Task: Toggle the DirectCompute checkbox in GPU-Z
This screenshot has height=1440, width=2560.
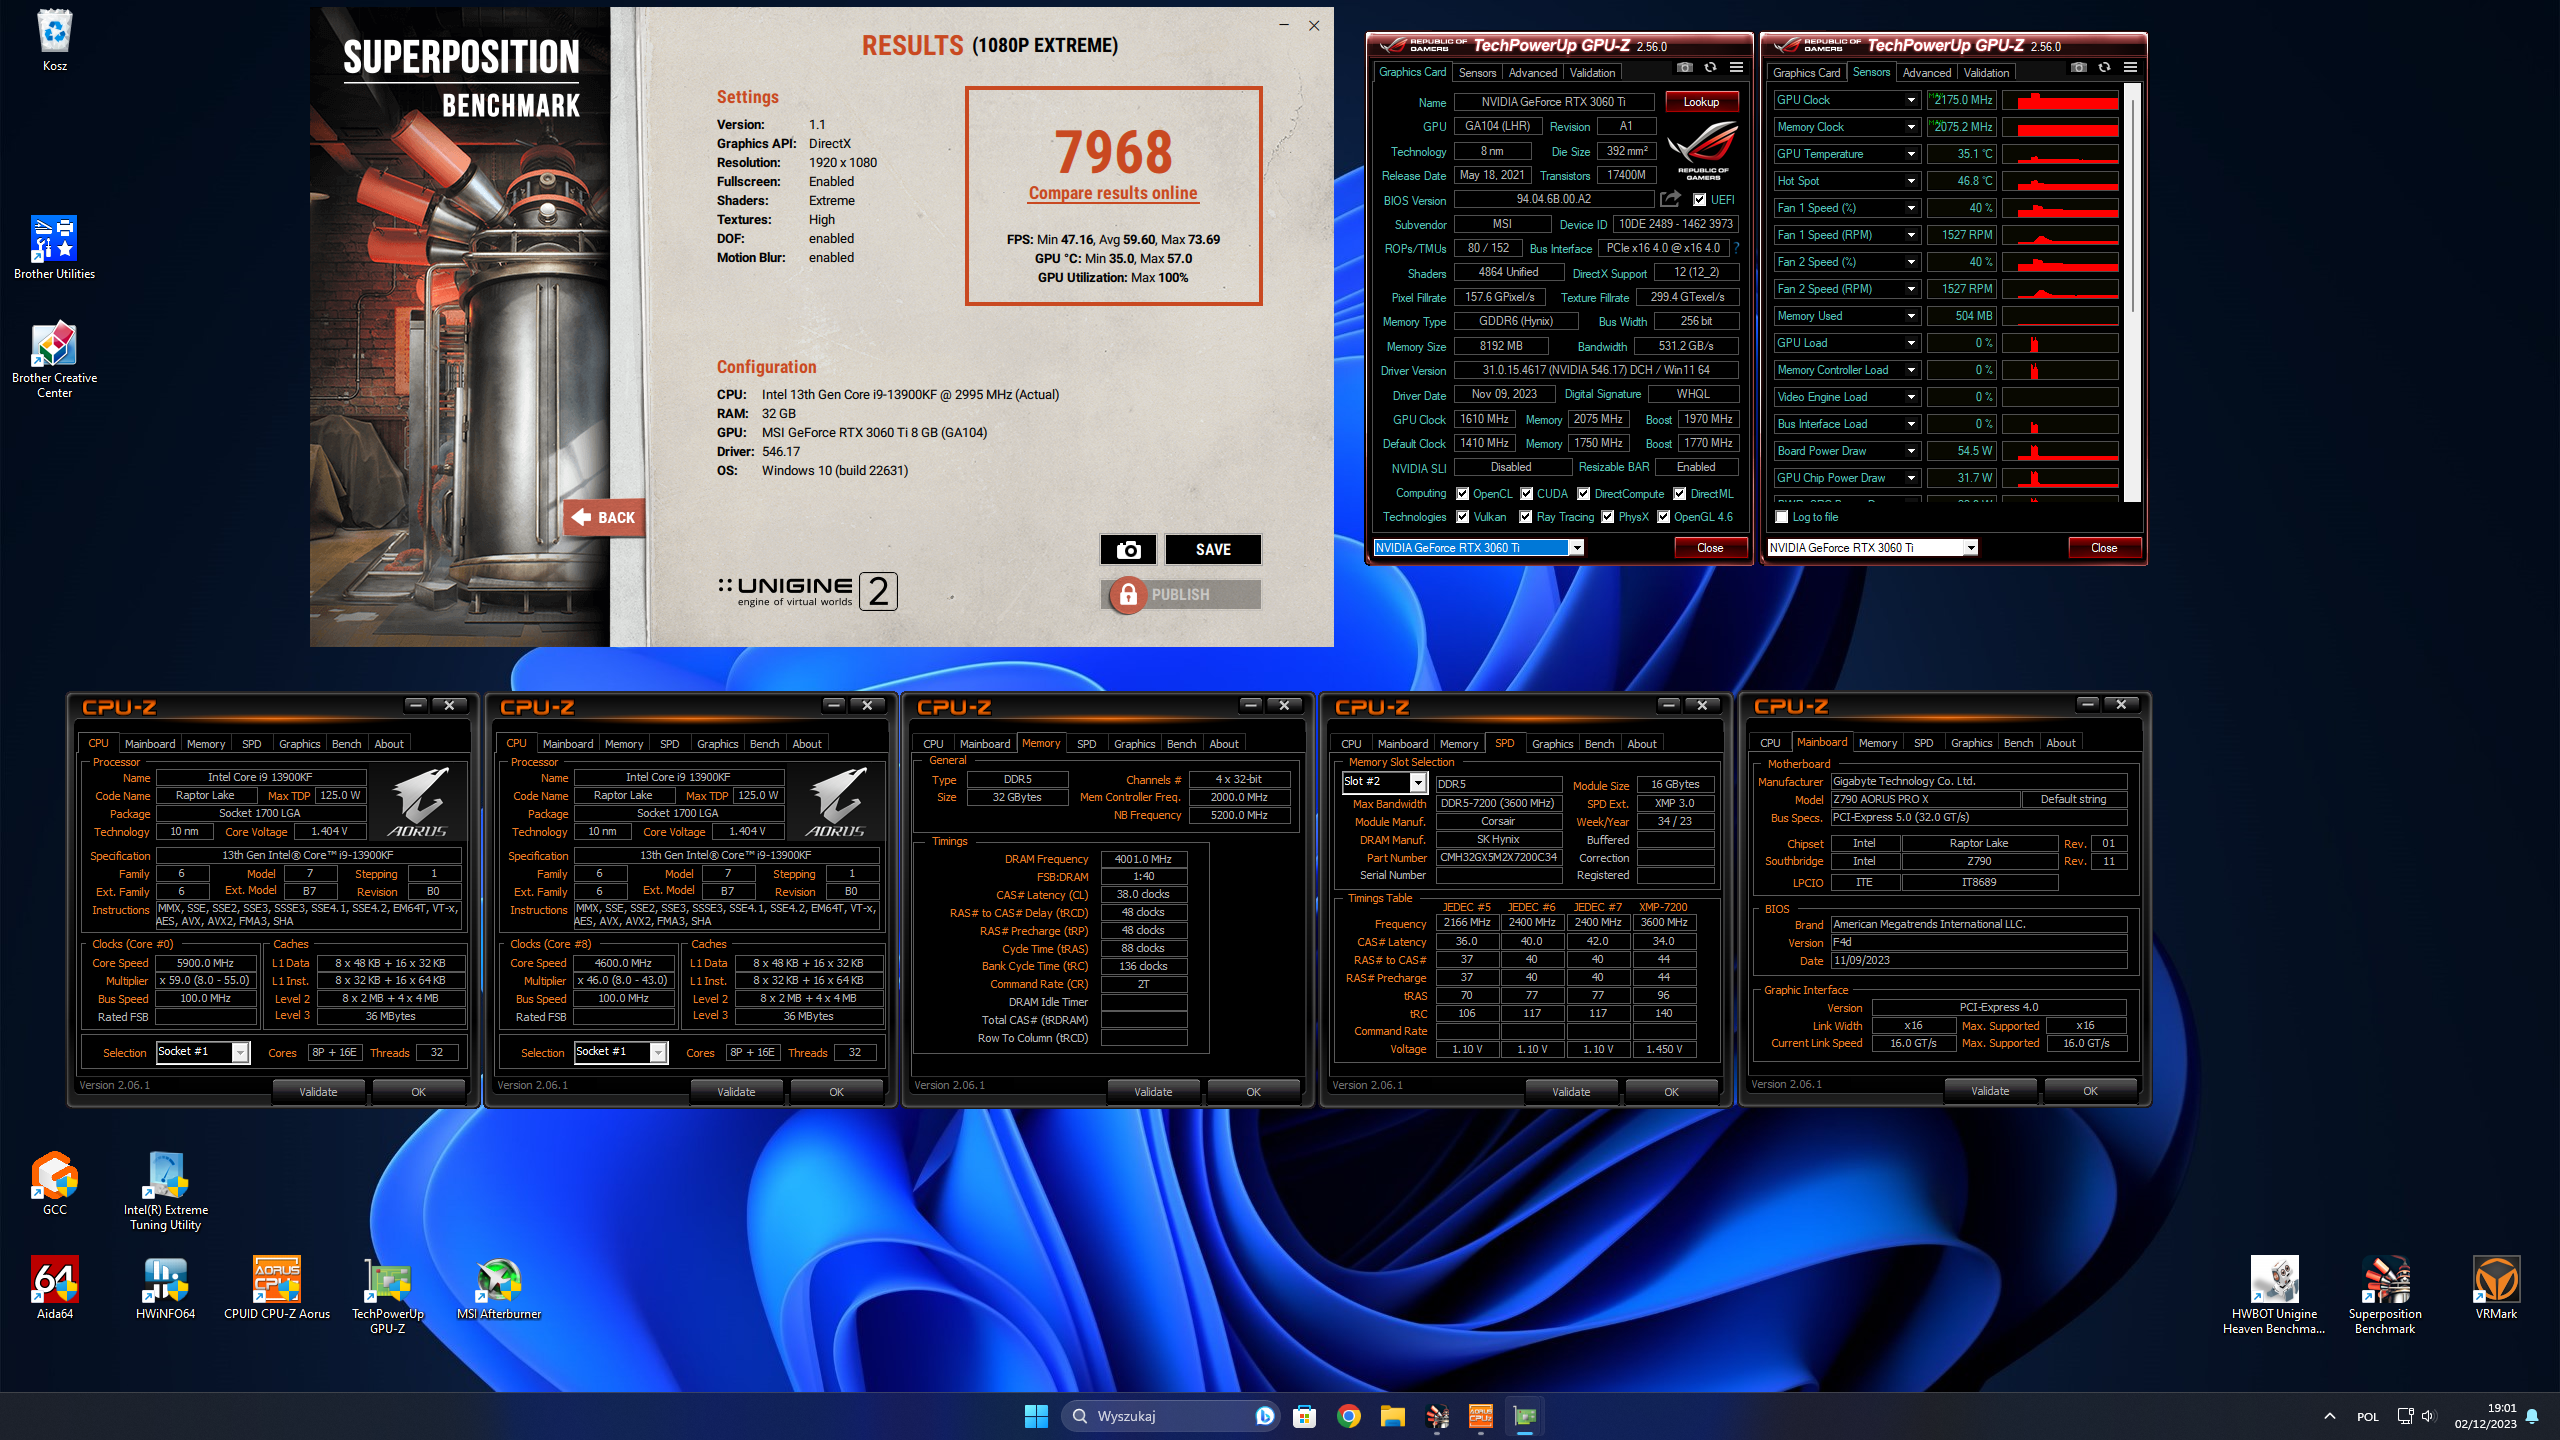Action: [1583, 494]
